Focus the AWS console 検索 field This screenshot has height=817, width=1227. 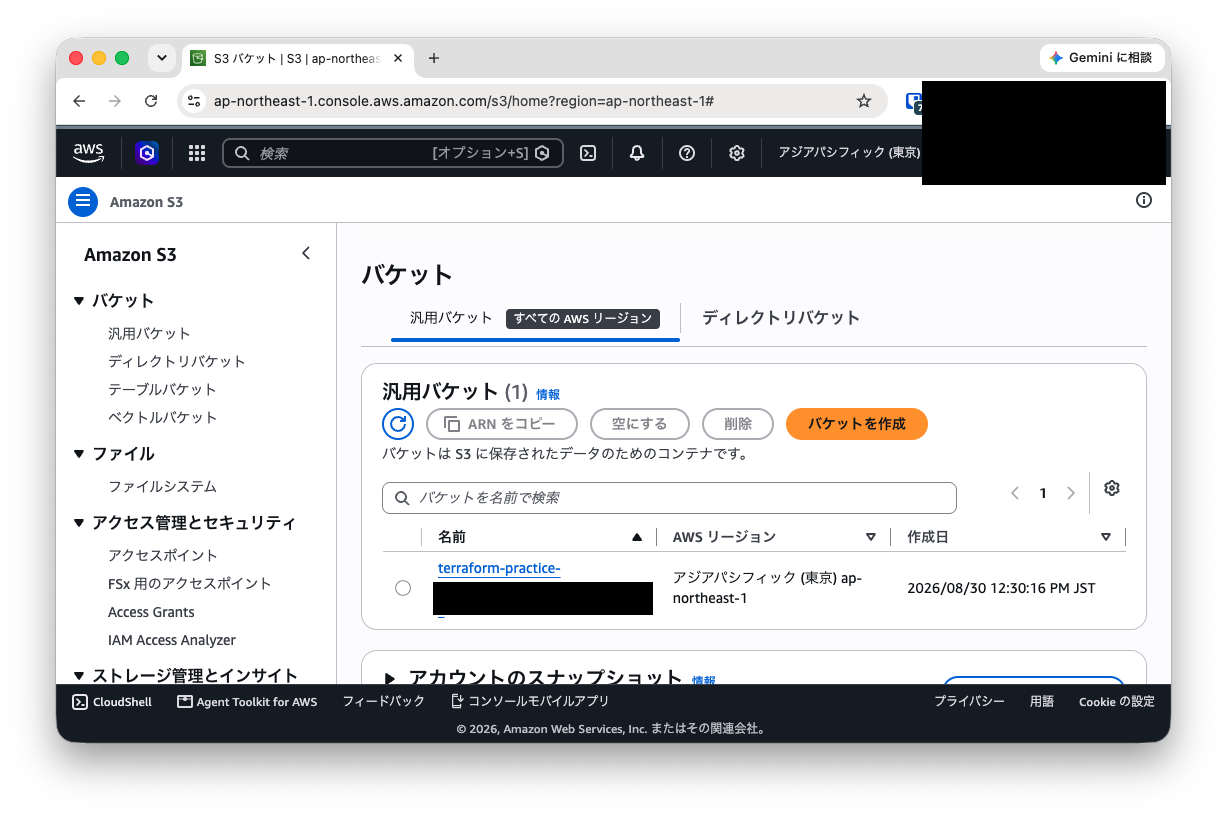(x=393, y=153)
